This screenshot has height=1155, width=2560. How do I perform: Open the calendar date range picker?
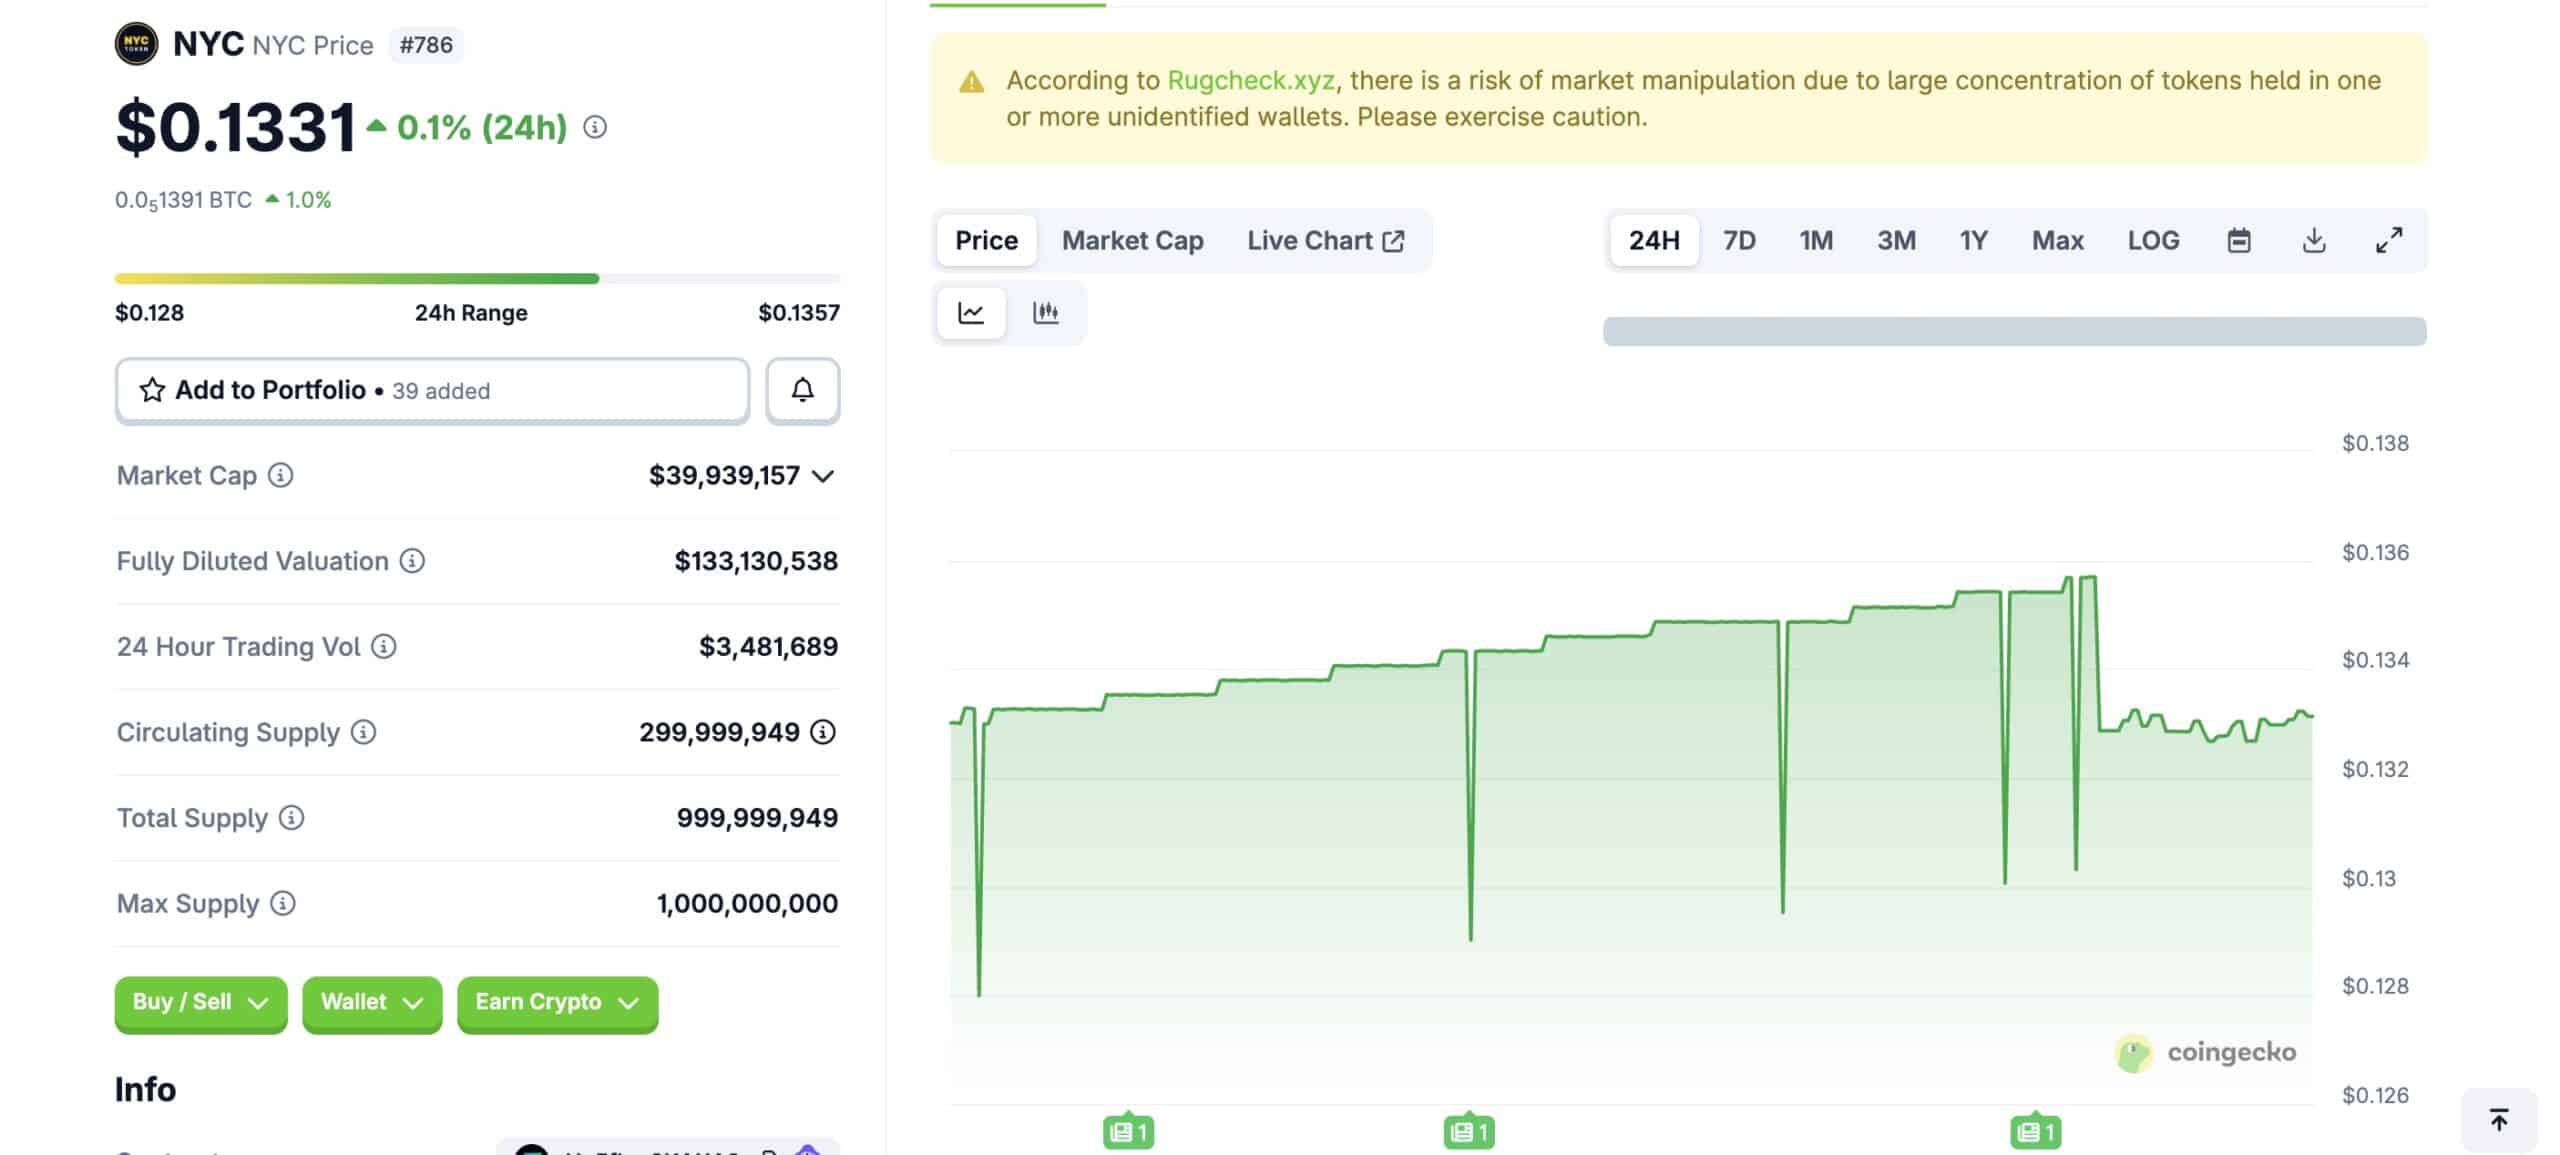pyautogui.click(x=2239, y=240)
